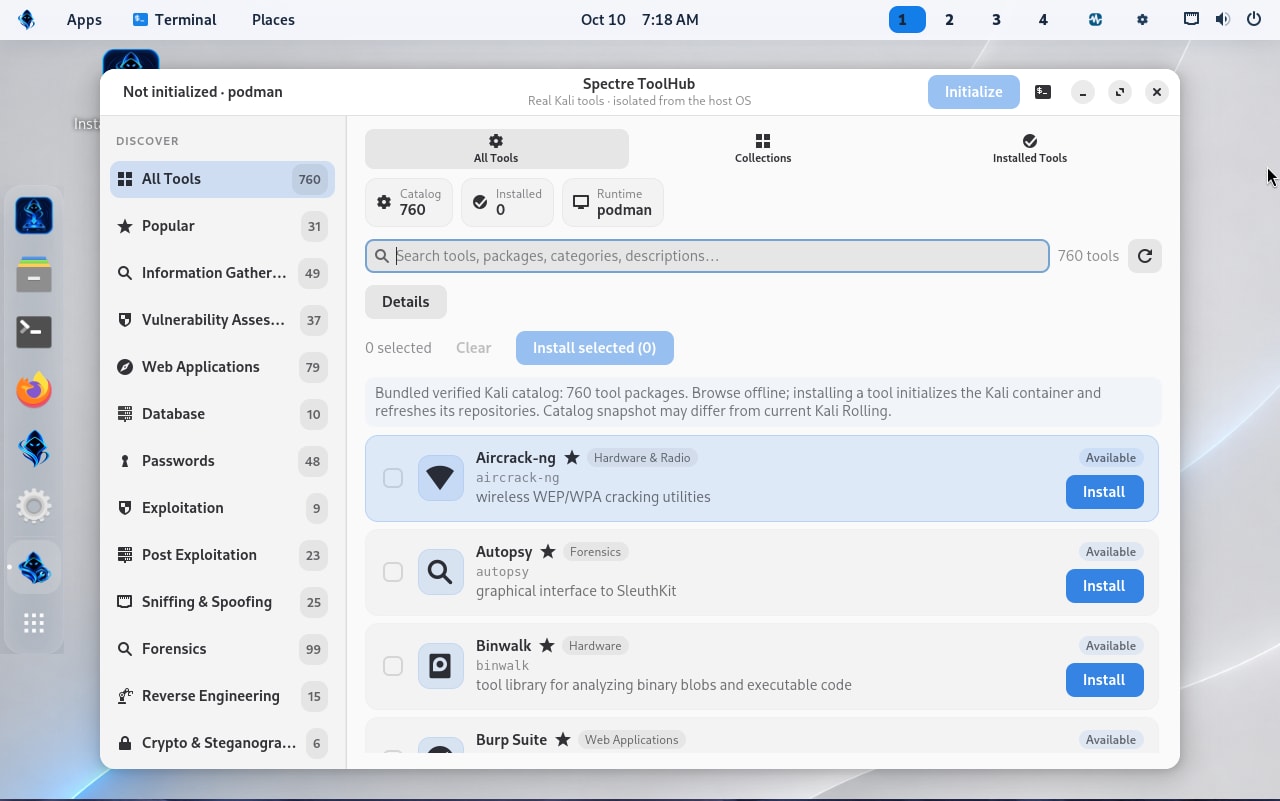The width and height of the screenshot is (1280, 801).
Task: Select the All Tools tab
Action: point(496,149)
